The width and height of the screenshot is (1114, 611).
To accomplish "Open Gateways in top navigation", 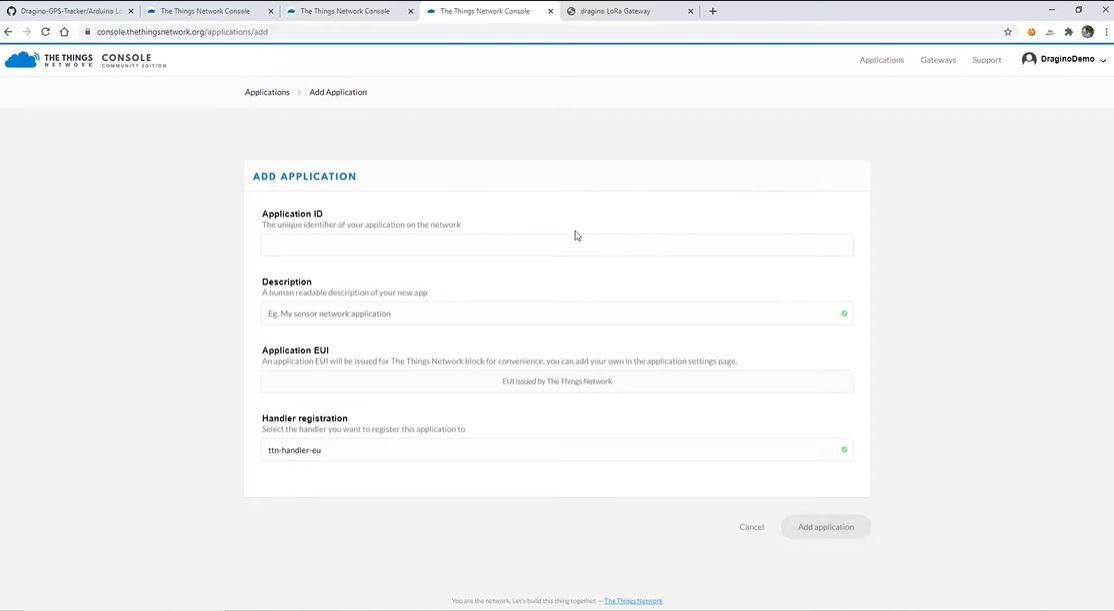I will pos(938,60).
